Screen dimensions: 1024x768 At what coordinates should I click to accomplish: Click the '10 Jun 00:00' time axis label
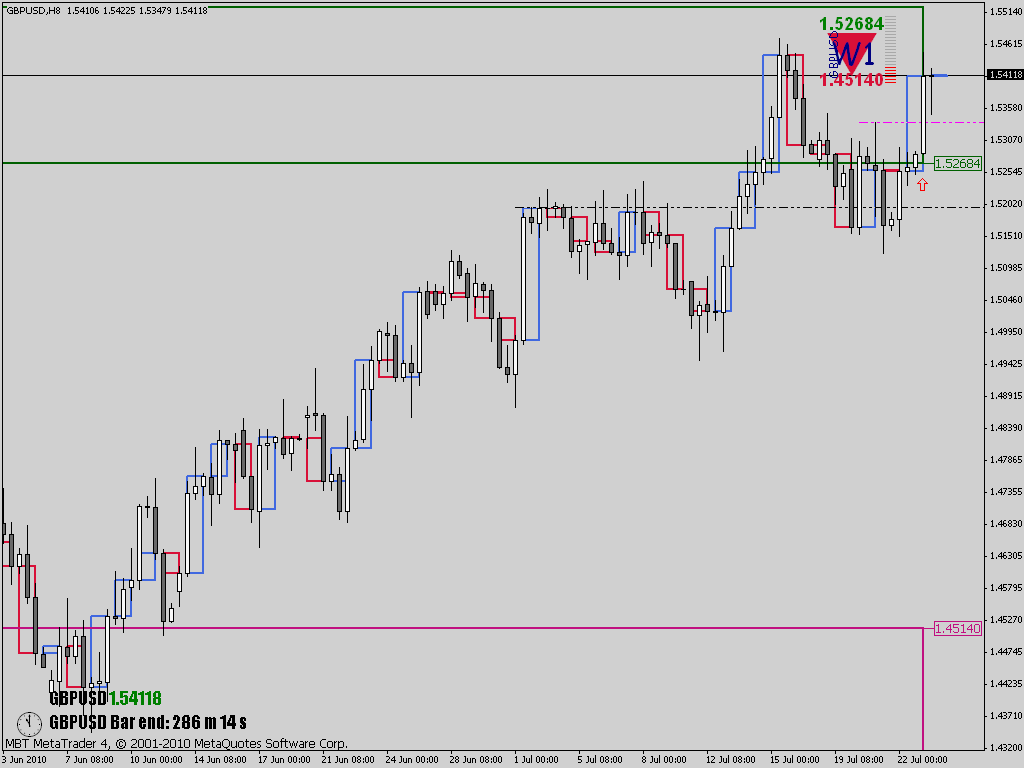point(156,760)
